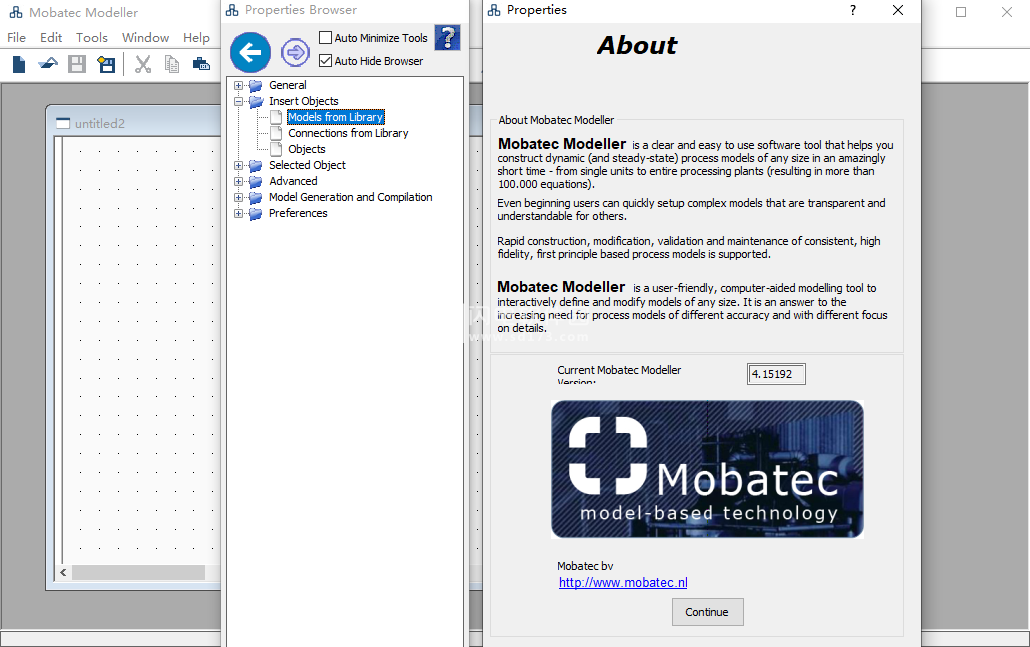Click the Advanced folder icon

(x=256, y=181)
